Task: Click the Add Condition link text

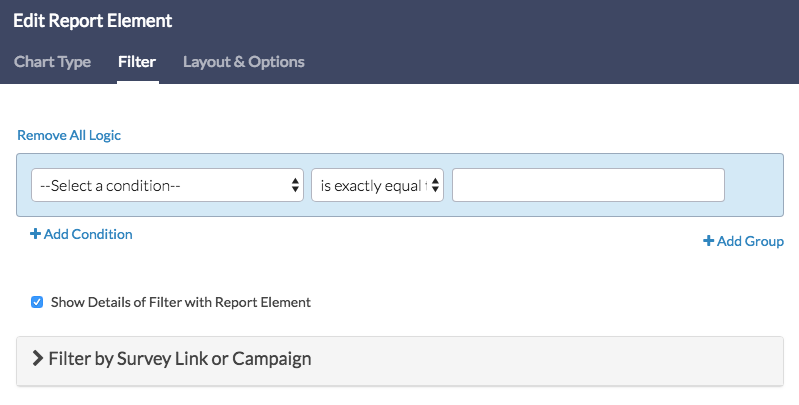Action: tap(88, 235)
